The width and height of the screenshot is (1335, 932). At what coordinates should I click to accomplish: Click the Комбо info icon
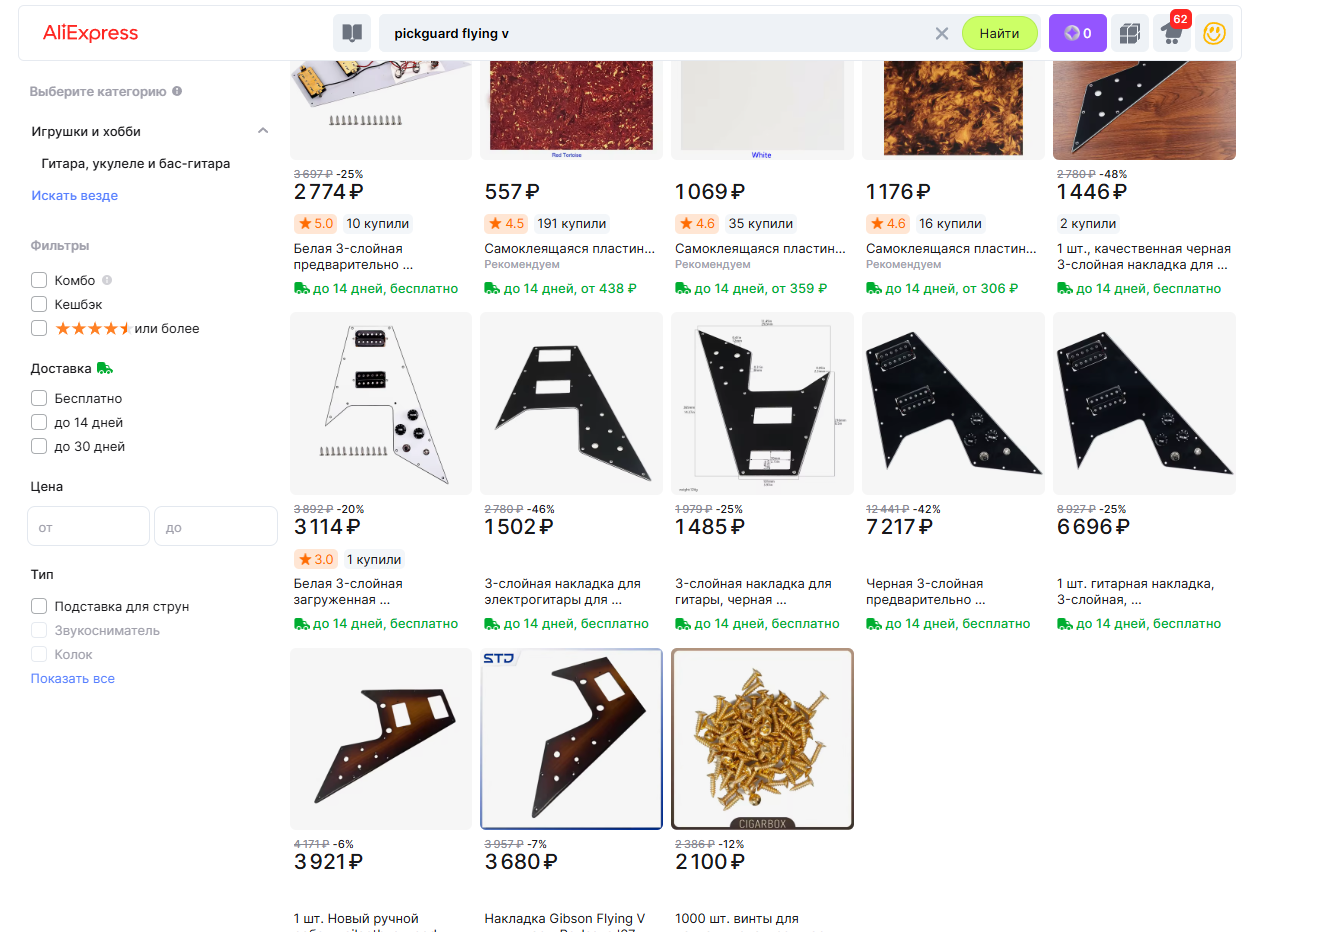pyautogui.click(x=107, y=280)
